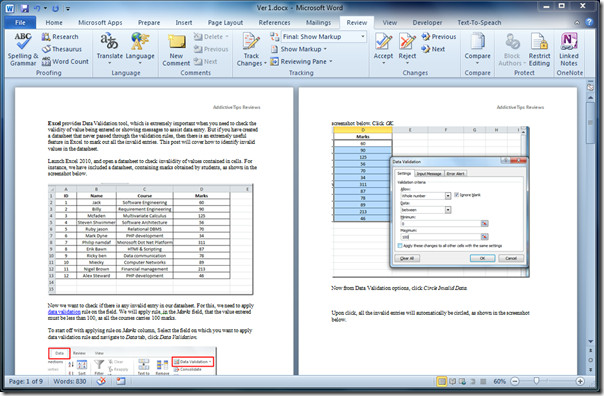
Task: Click 'Words: 830' in status bar
Action: [70, 381]
